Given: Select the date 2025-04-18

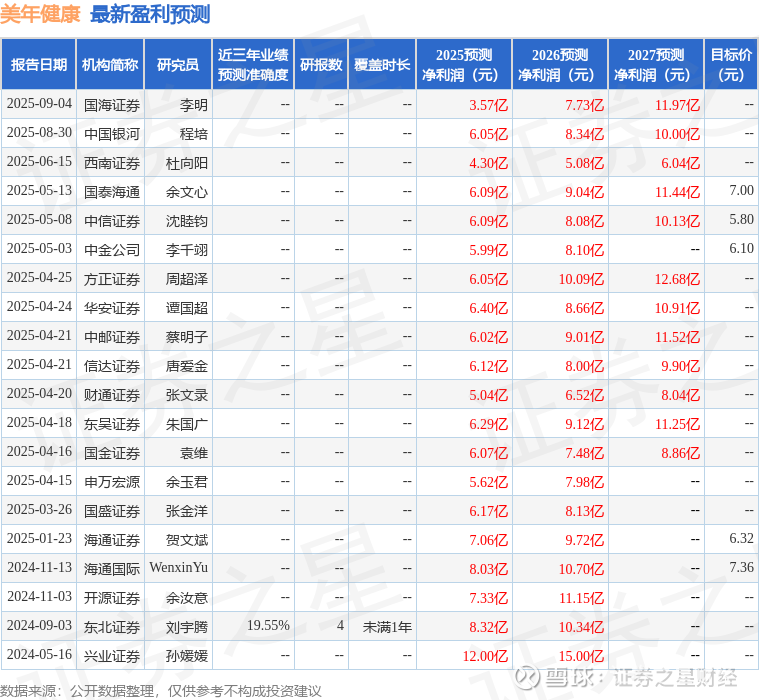Looking at the screenshot, I should (39, 423).
